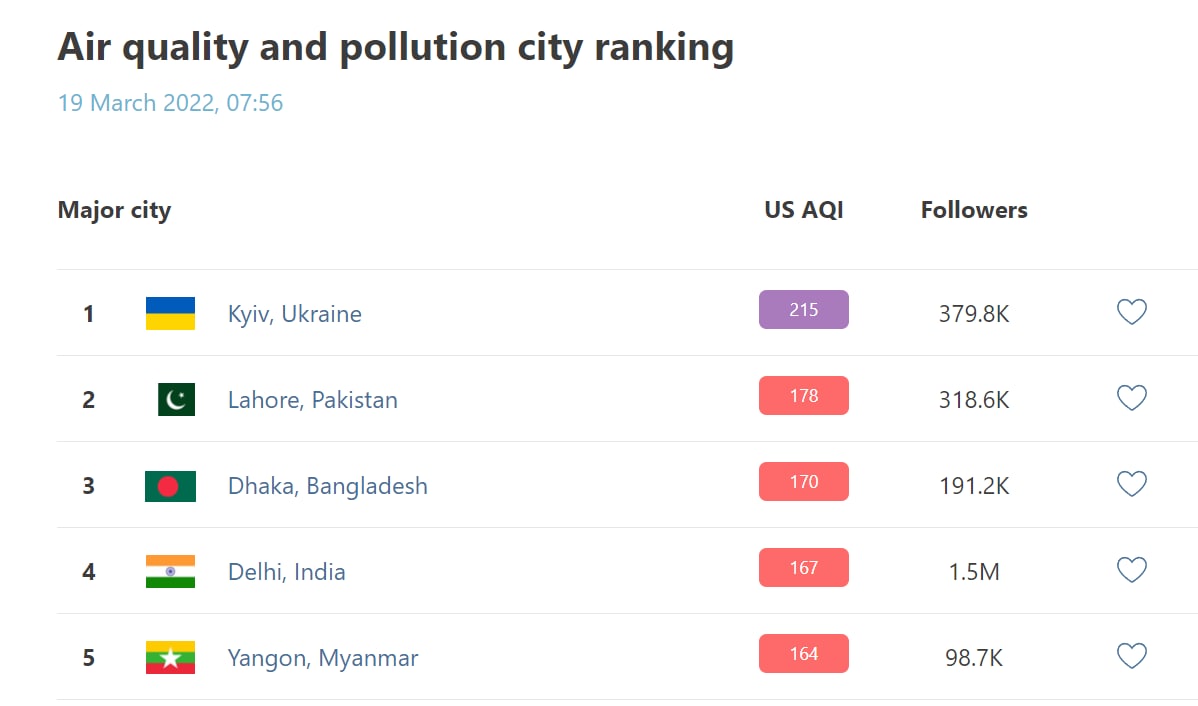Click the US AQI column header
Image resolution: width=1198 pixels, height=706 pixels.
coord(803,210)
